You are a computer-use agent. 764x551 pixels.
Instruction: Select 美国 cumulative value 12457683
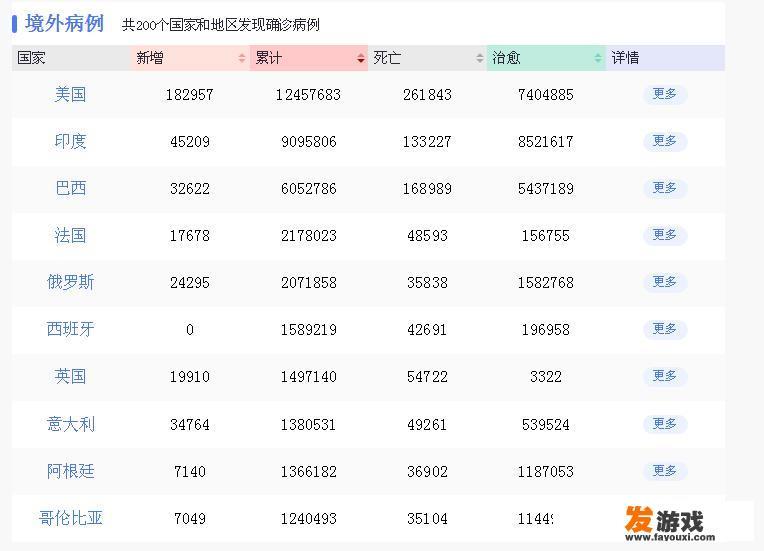(x=308, y=95)
